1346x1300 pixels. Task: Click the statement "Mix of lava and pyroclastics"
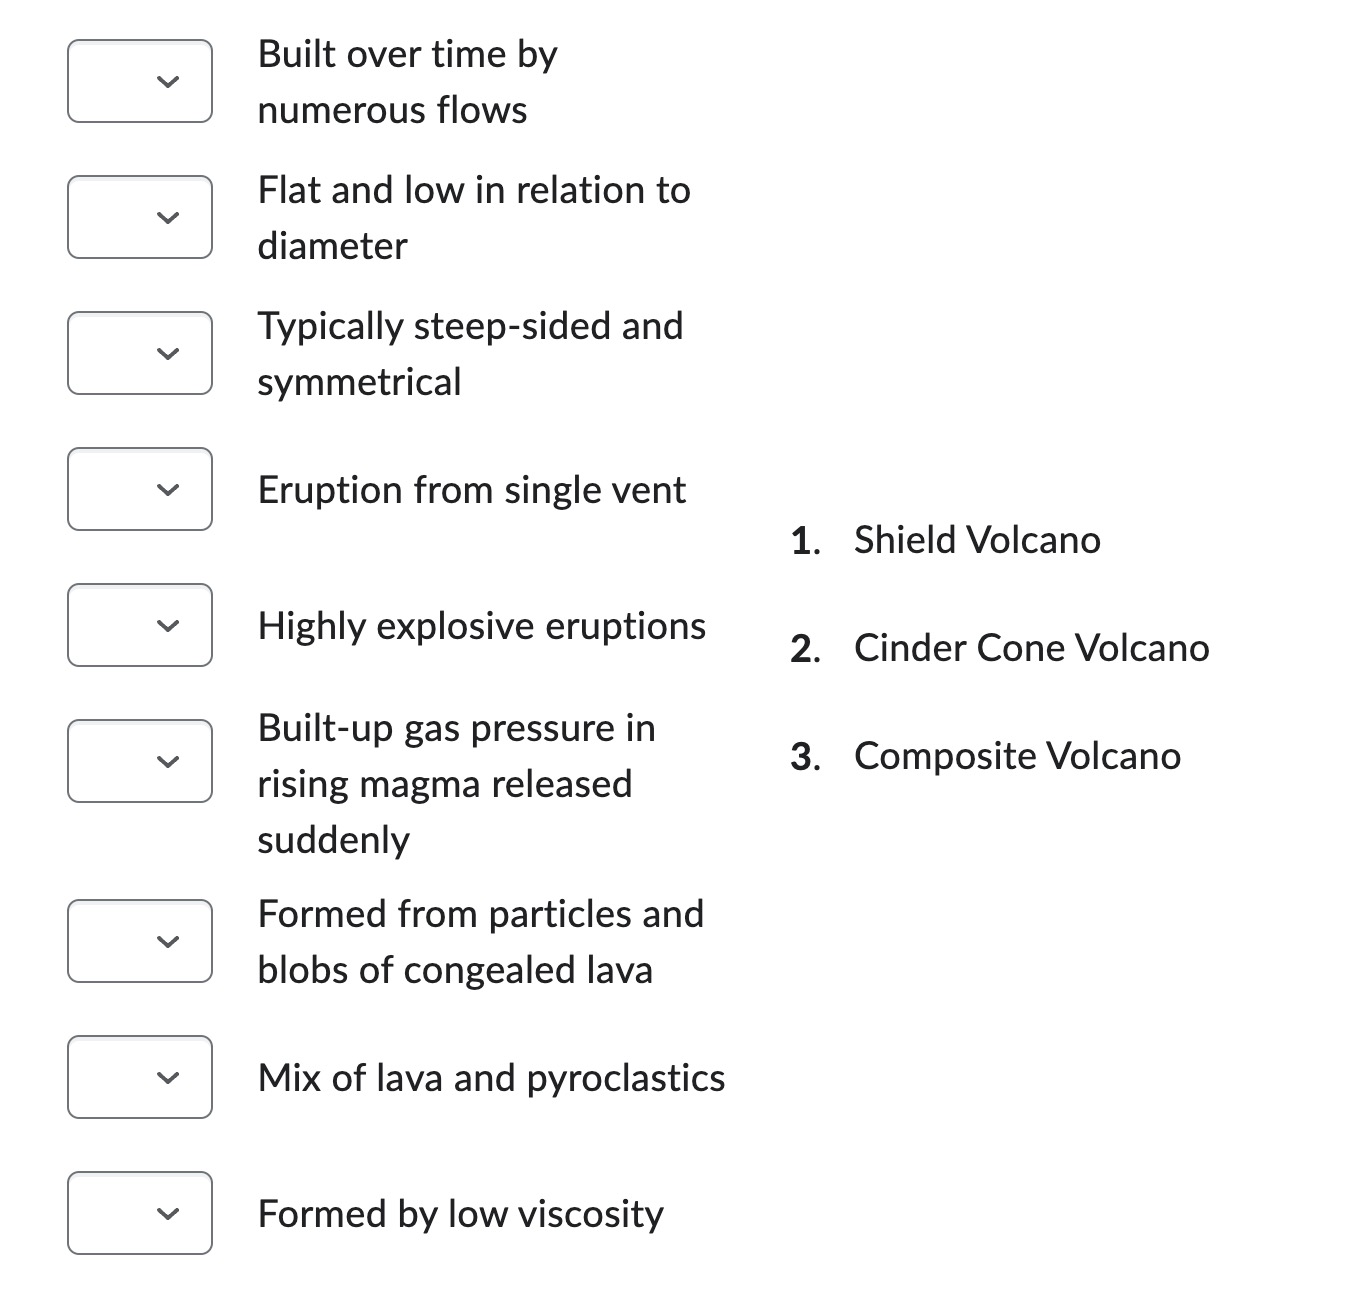click(491, 1077)
